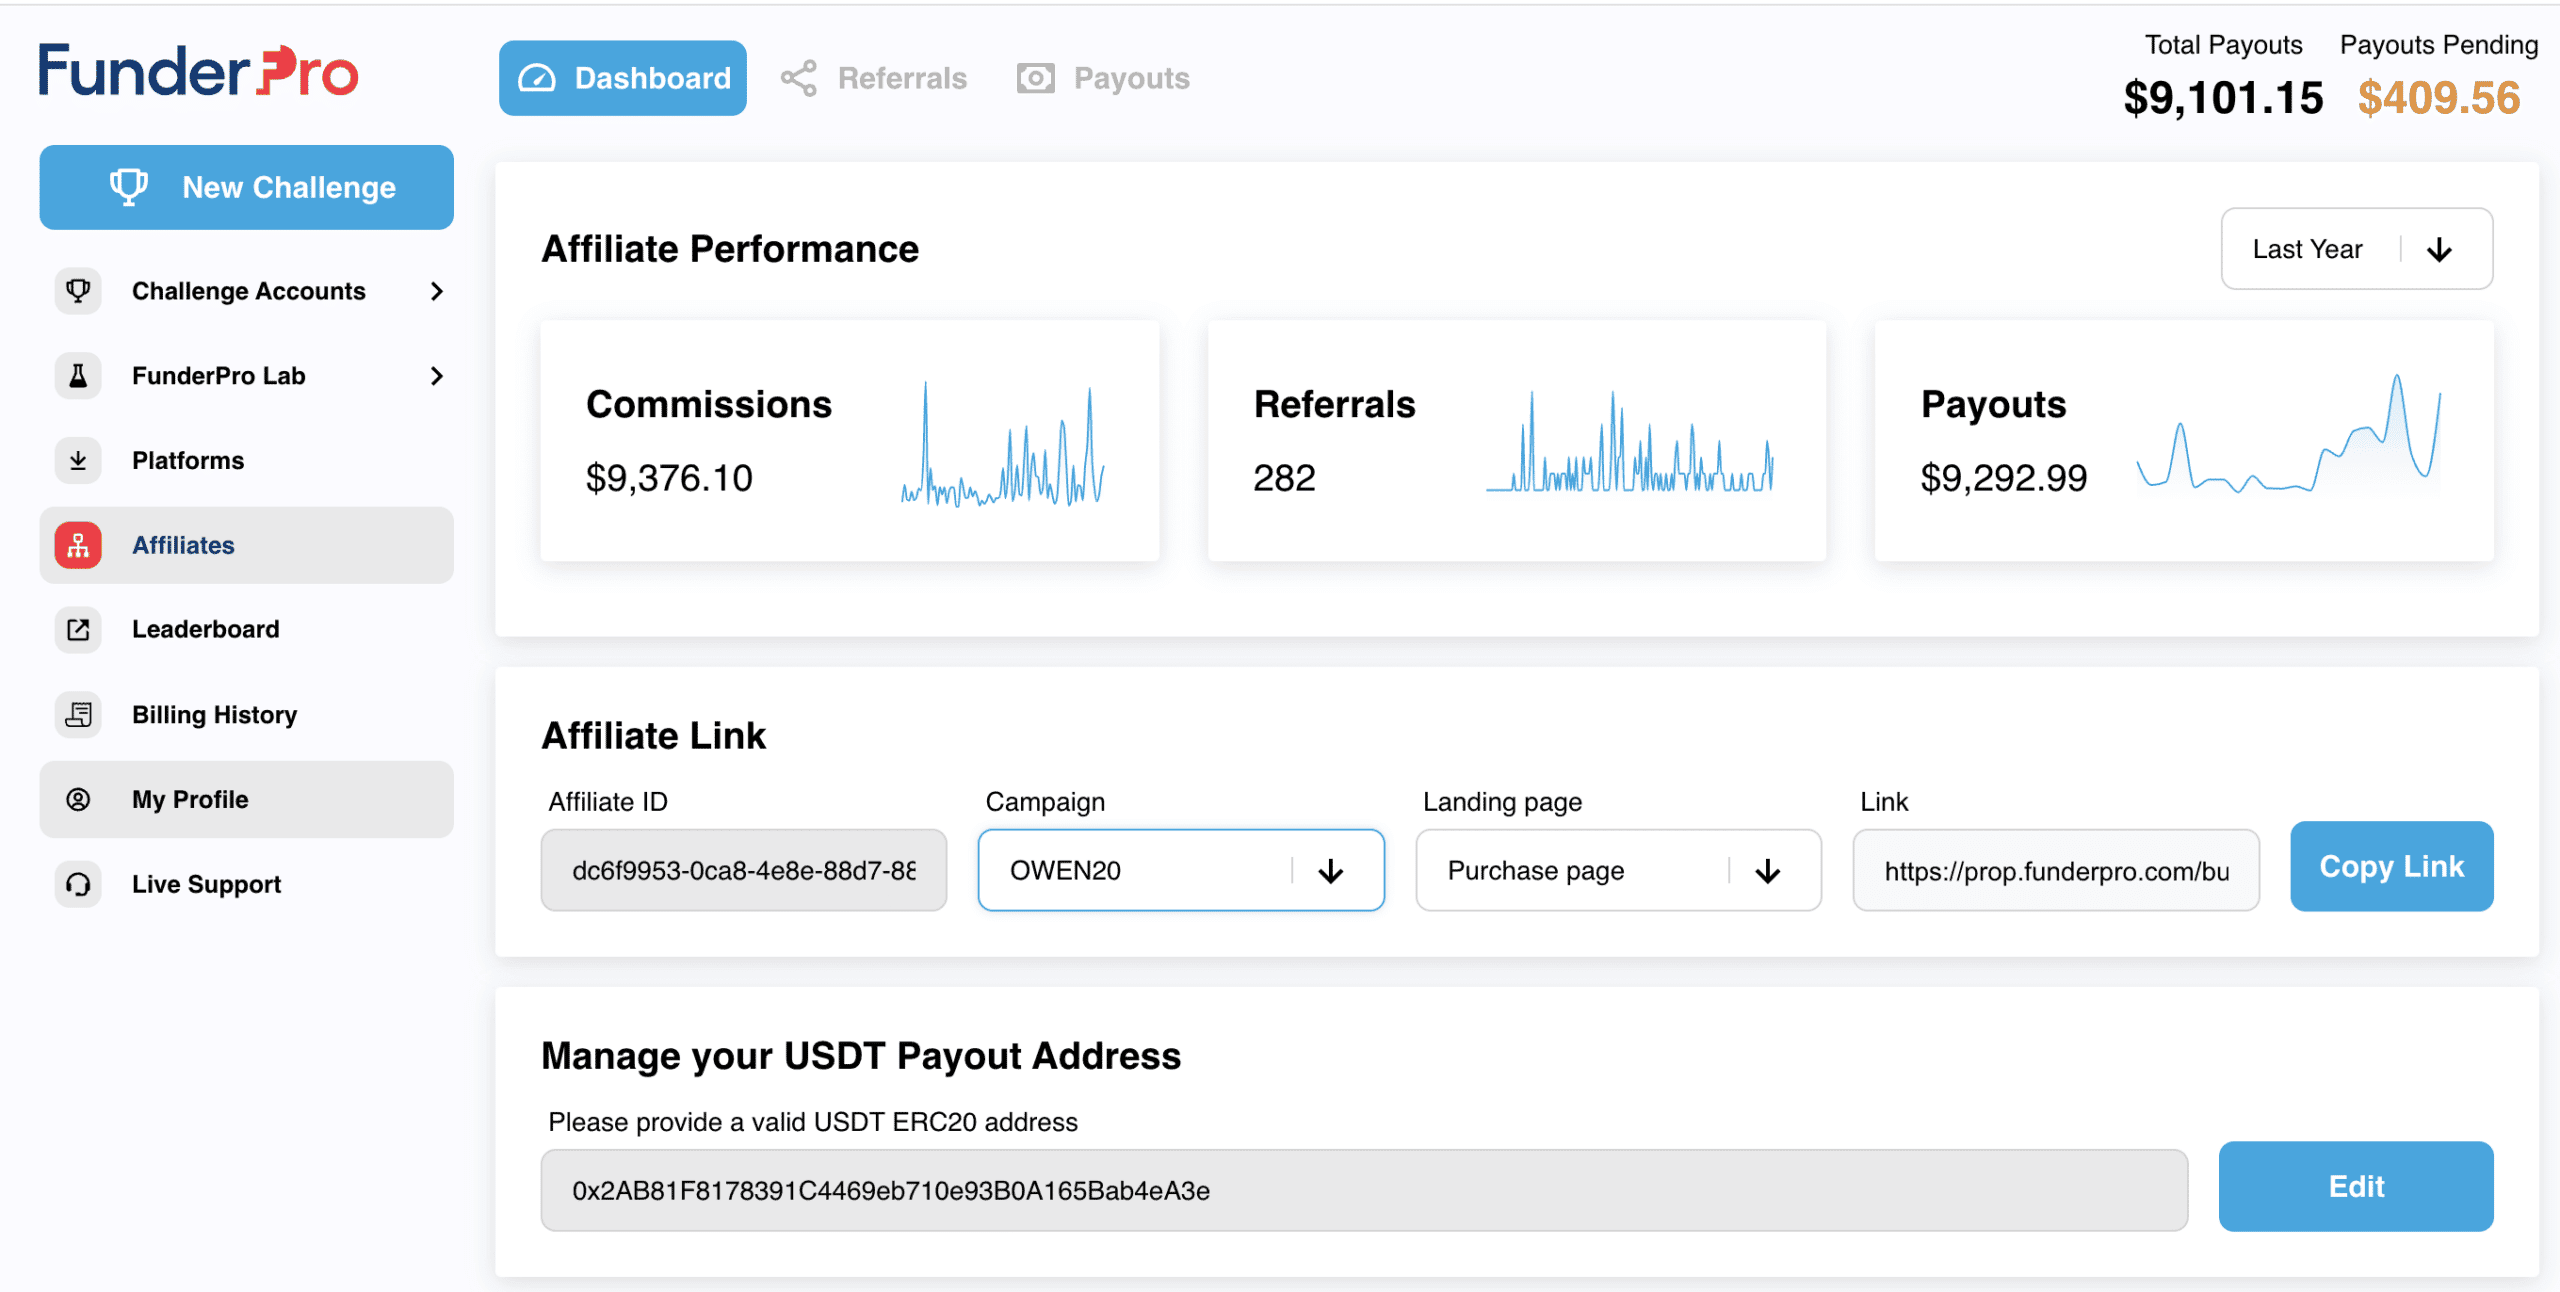Click Edit for the USDT payout address
This screenshot has height=1292, width=2560.
pyautogui.click(x=2356, y=1186)
